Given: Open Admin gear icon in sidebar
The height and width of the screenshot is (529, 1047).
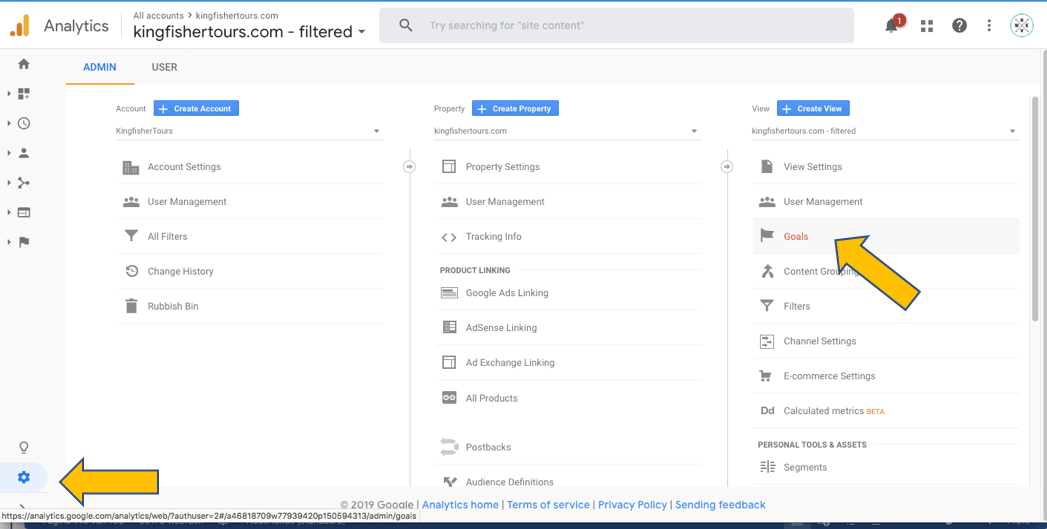Looking at the screenshot, I should [24, 477].
